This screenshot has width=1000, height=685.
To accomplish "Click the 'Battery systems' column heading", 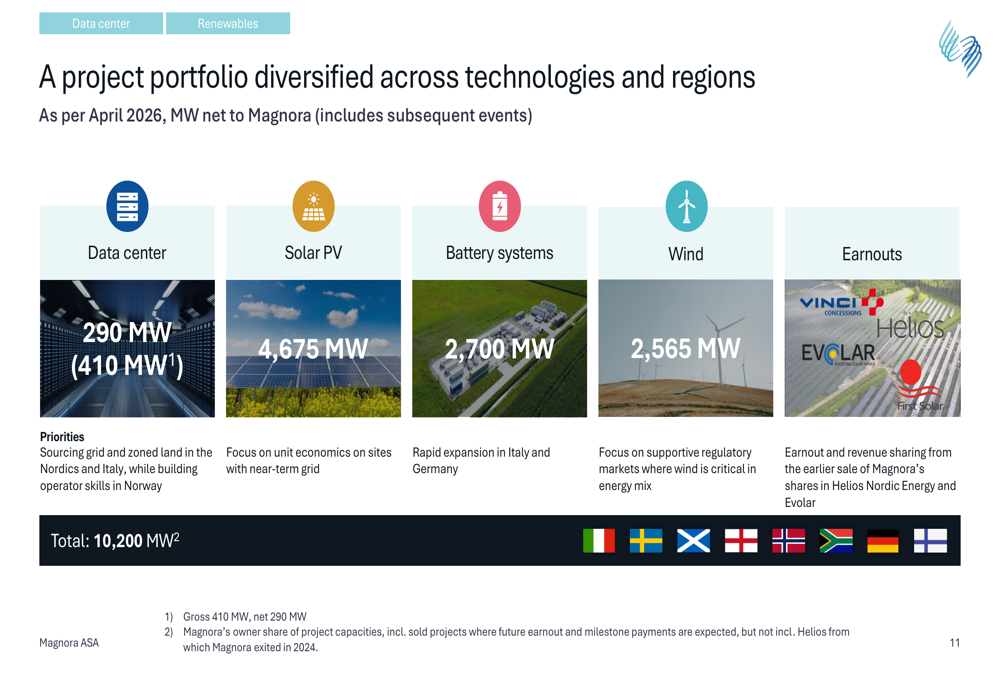I will coord(499,253).
